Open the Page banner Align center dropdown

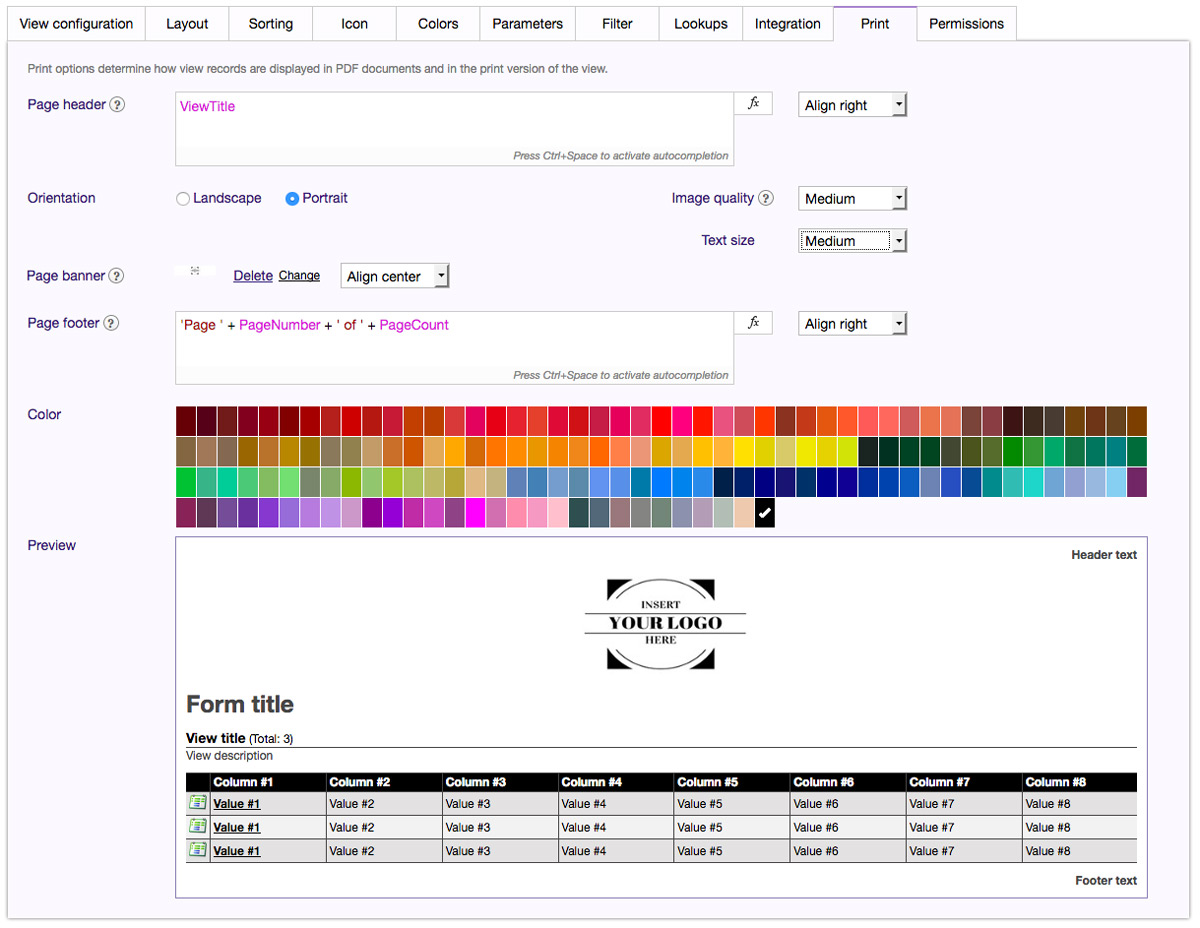[395, 277]
